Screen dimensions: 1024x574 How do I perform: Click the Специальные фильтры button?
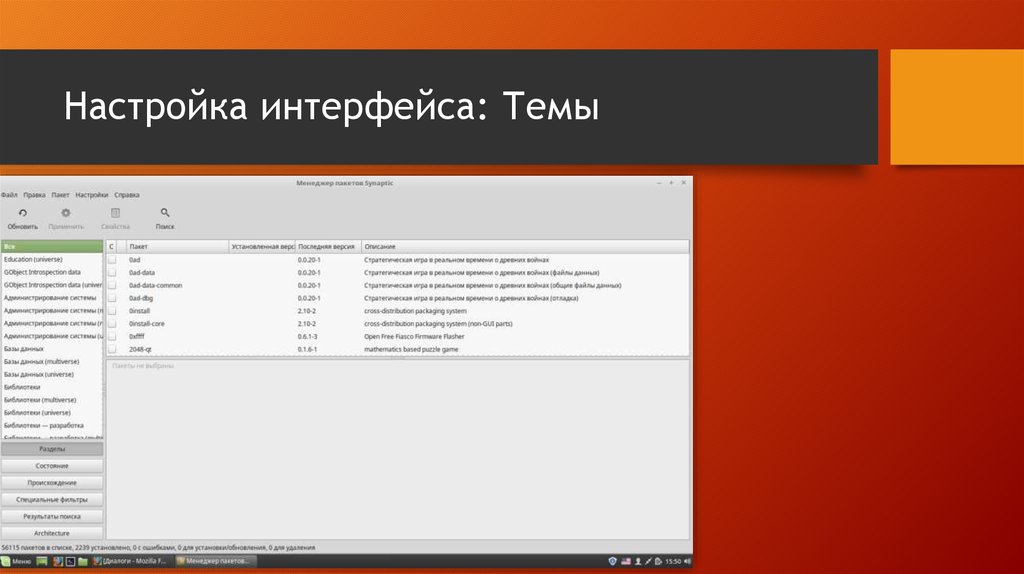pos(52,500)
